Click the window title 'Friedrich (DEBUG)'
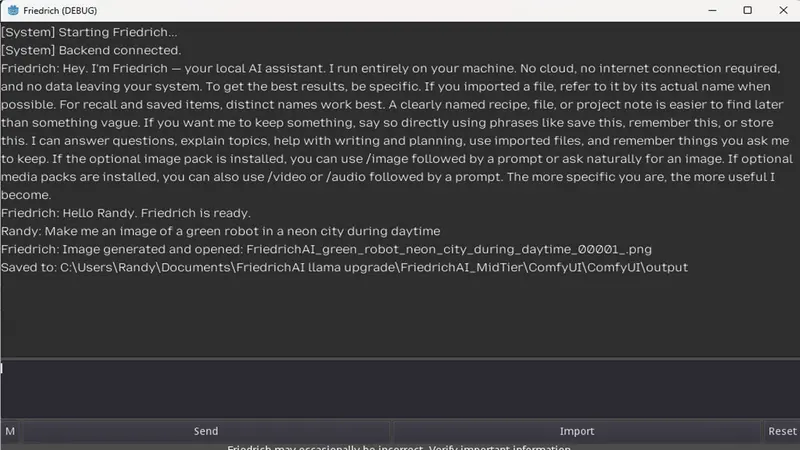Image resolution: width=800 pixels, height=450 pixels. point(60,10)
